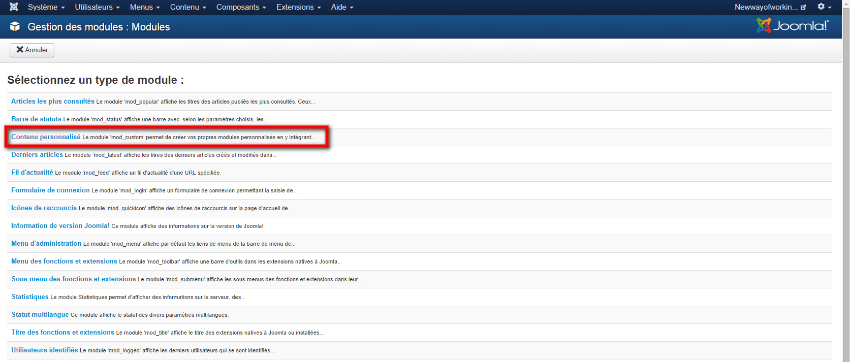The width and height of the screenshot is (850, 362).
Task: Choose Statut multilangue module type
Action: pyautogui.click(x=40, y=315)
